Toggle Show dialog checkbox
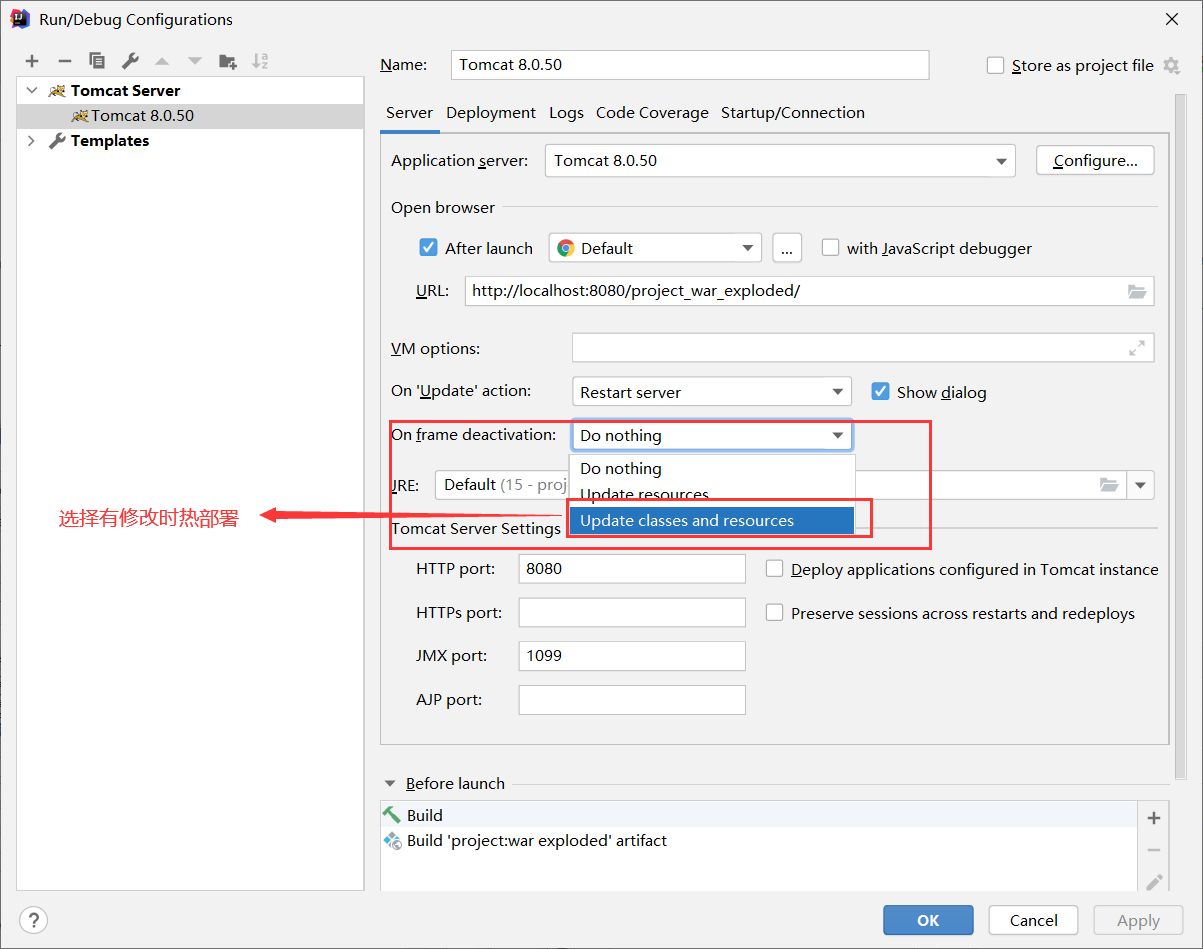 click(x=880, y=392)
